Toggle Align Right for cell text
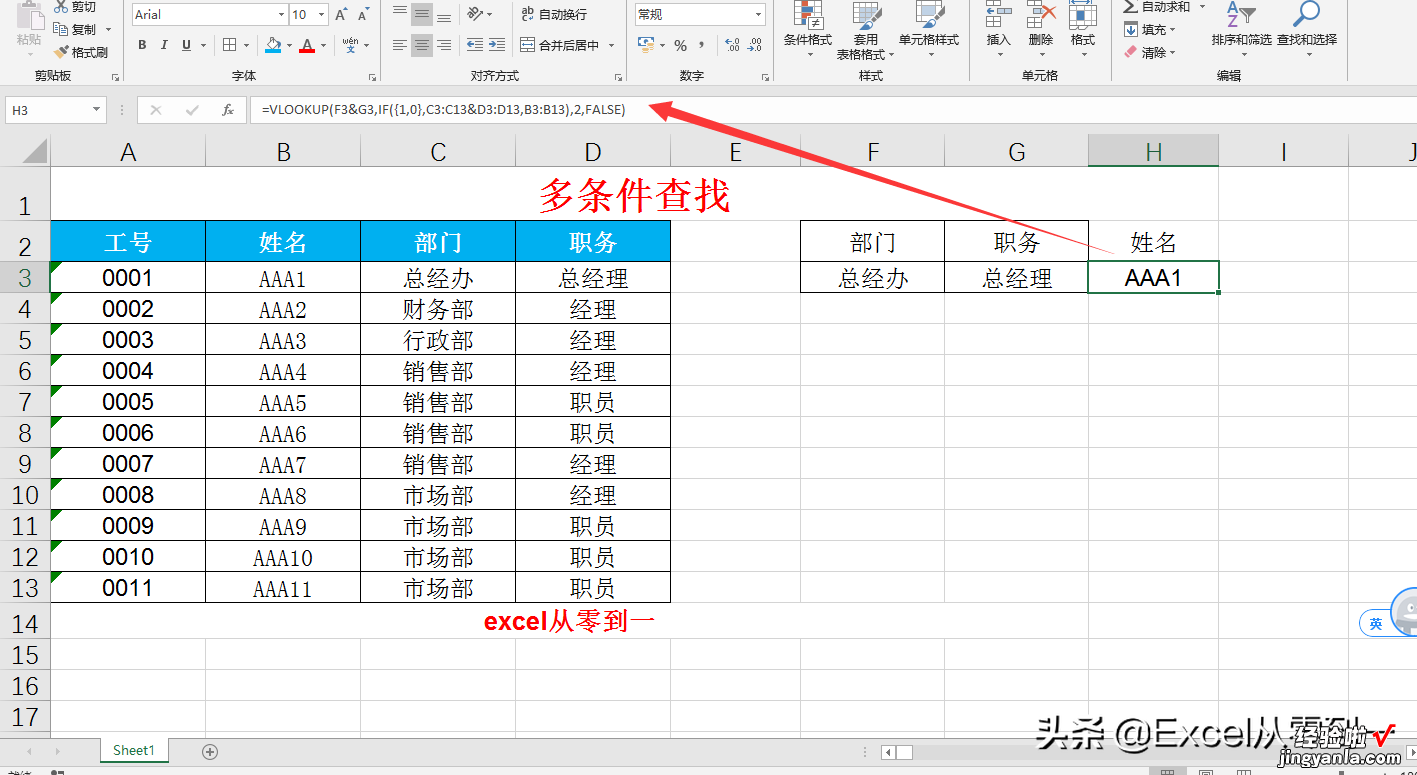1417x775 pixels. pos(444,45)
